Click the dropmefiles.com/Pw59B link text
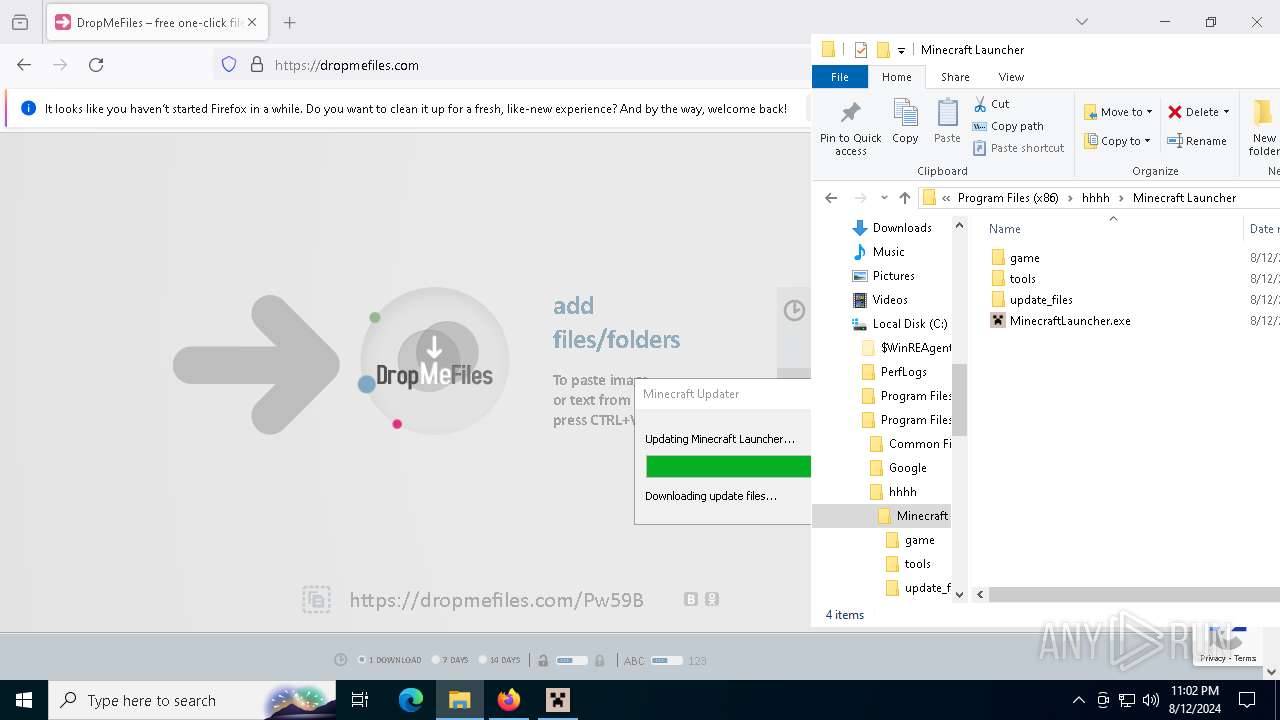 pos(497,600)
